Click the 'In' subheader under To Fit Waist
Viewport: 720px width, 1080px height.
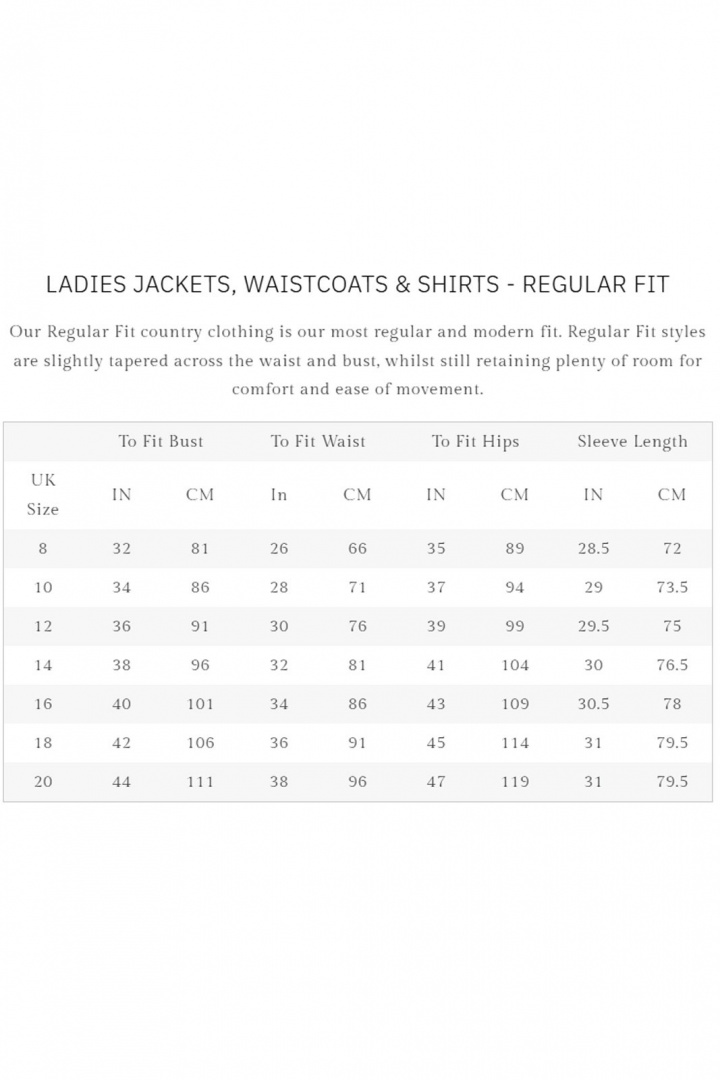[279, 494]
